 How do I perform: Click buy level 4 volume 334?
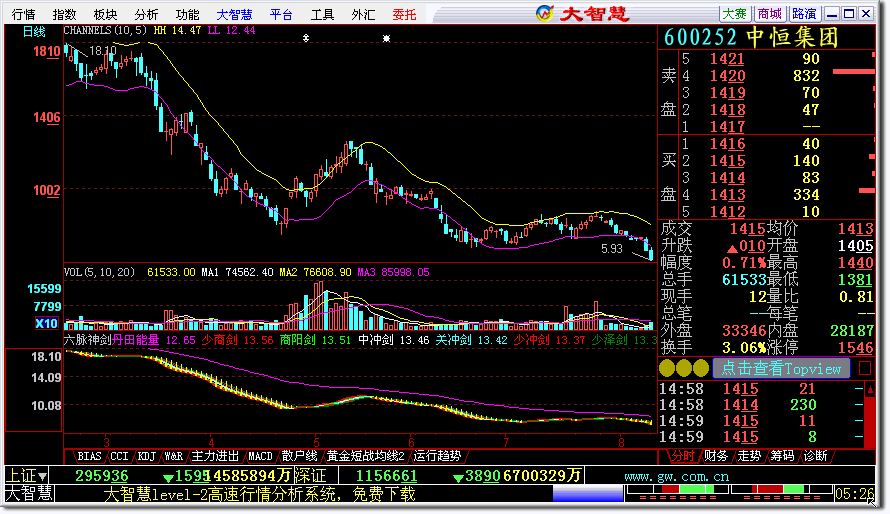tap(806, 195)
